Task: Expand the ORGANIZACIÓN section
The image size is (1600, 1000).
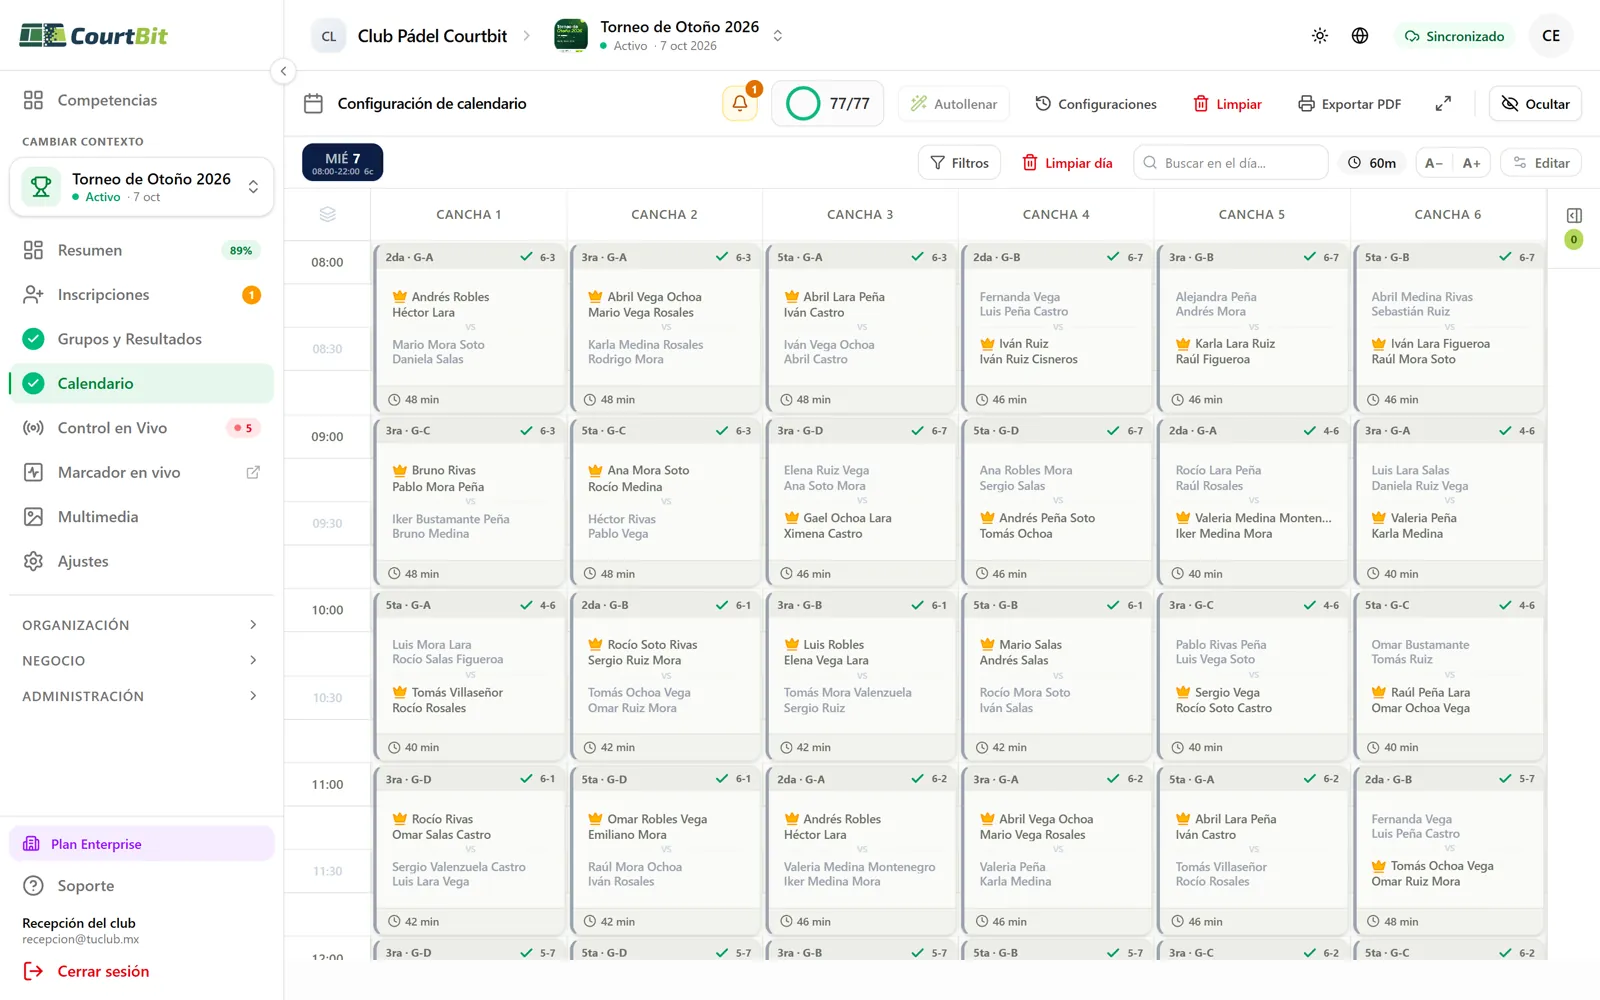Action: [141, 625]
